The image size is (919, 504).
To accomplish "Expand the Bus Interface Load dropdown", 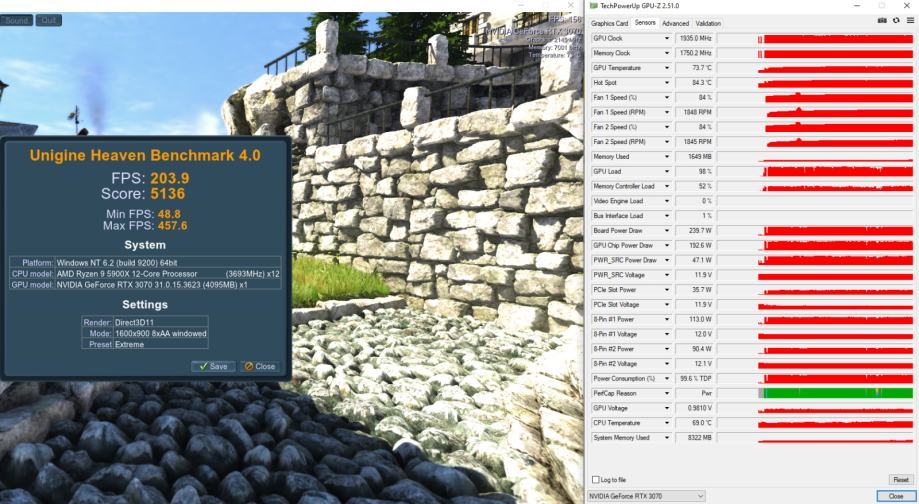I will [666, 216].
